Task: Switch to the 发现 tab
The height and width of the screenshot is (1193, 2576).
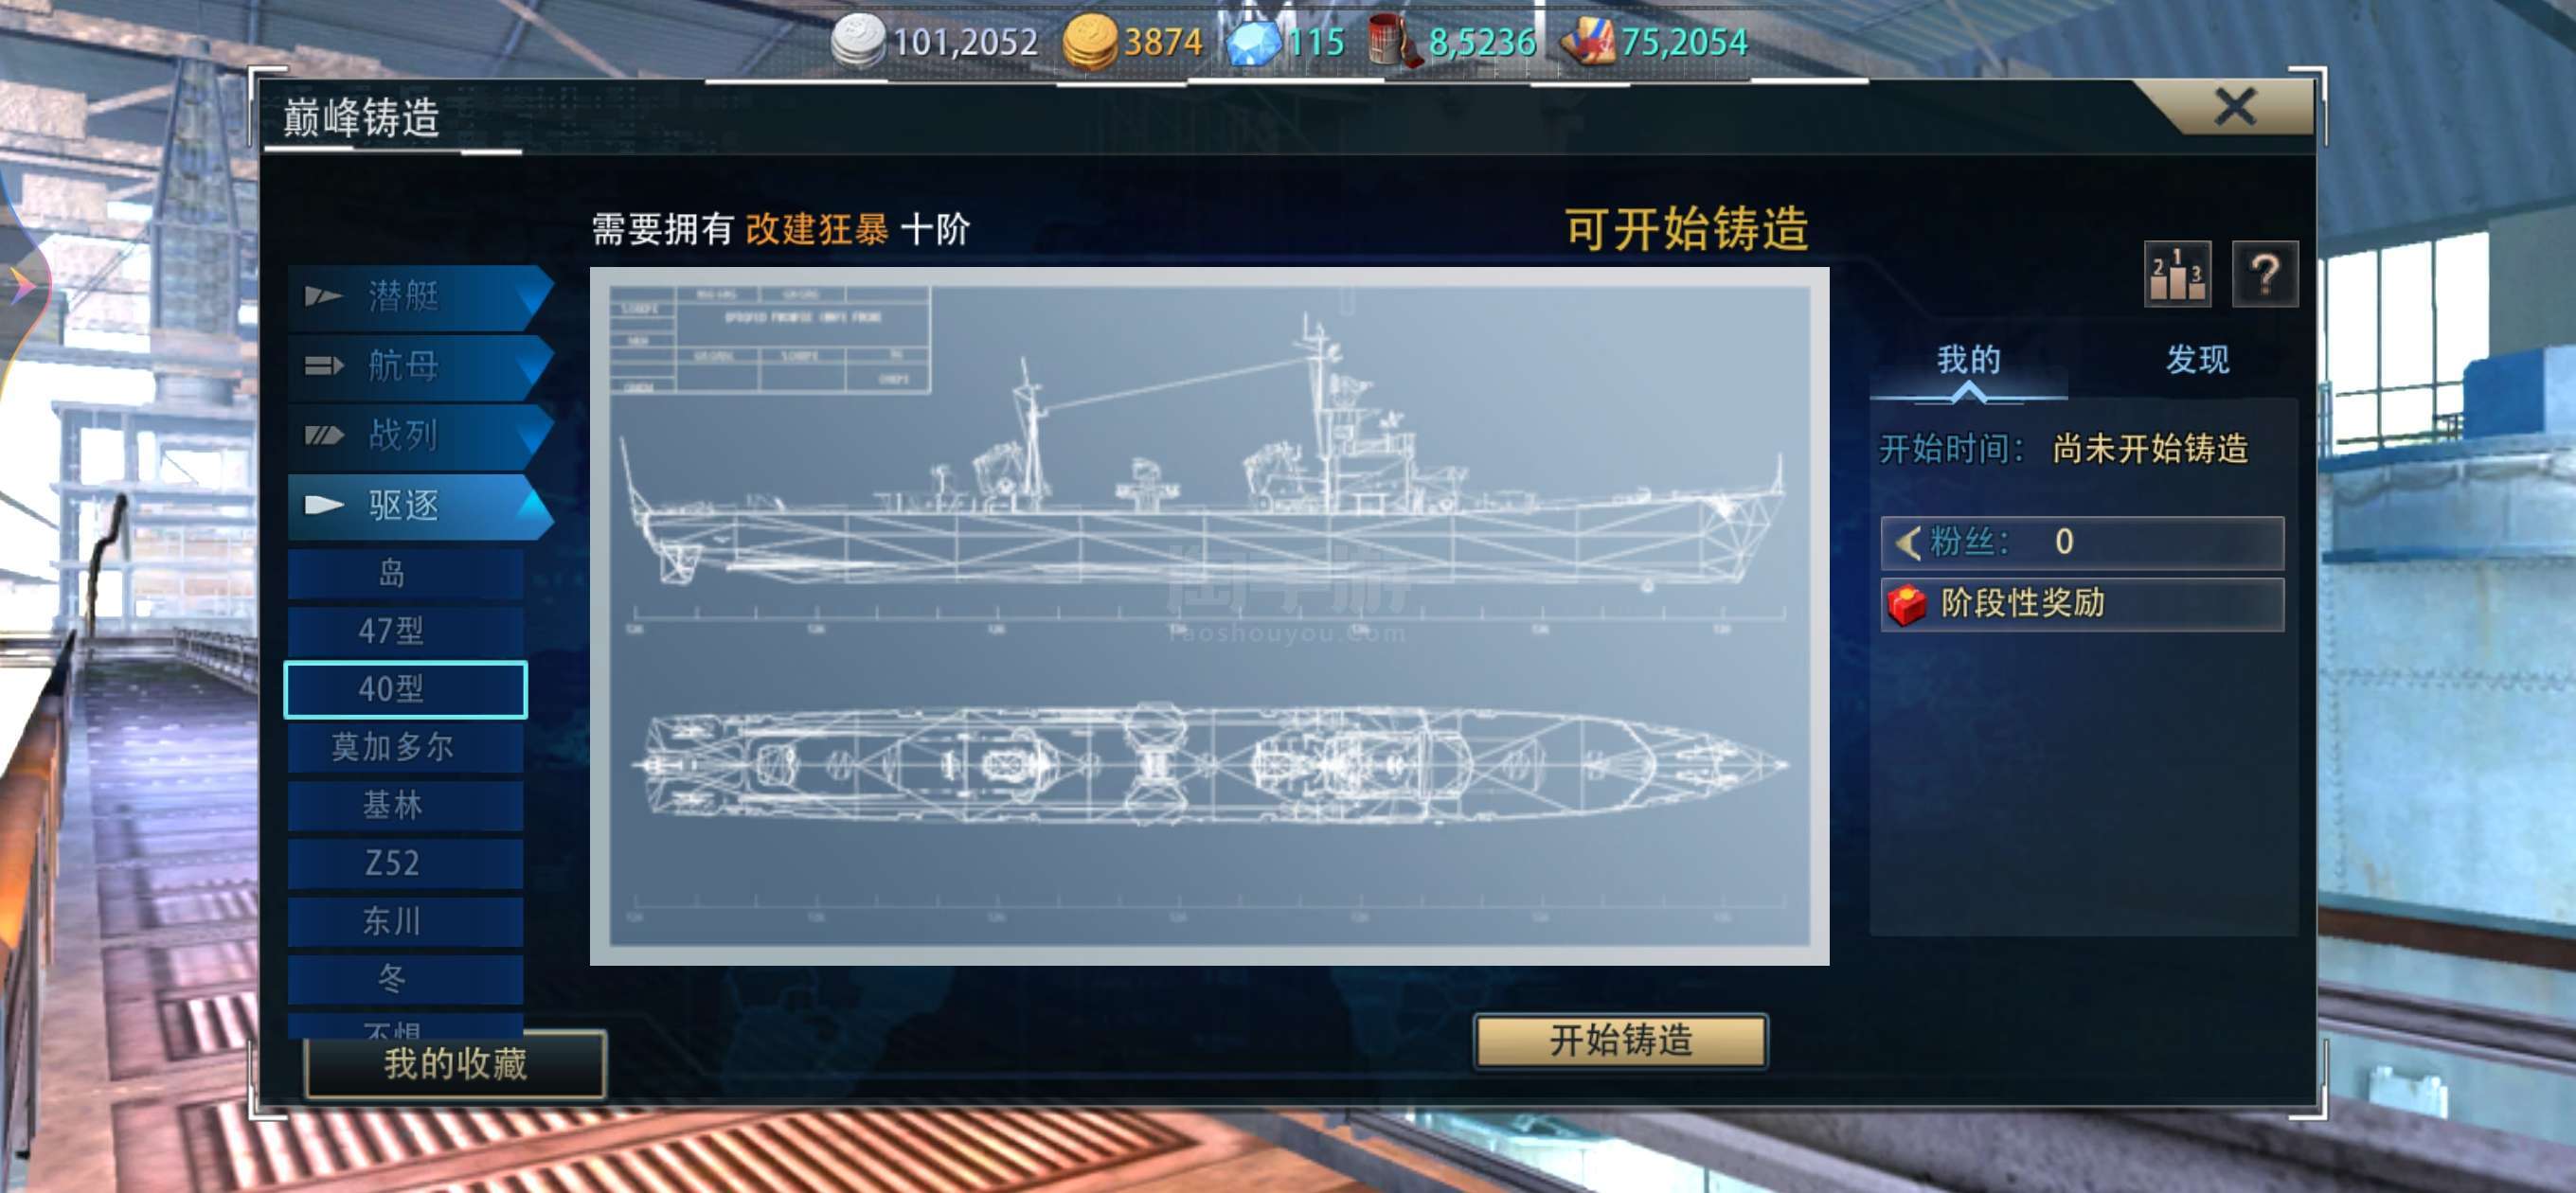Action: tap(2197, 359)
